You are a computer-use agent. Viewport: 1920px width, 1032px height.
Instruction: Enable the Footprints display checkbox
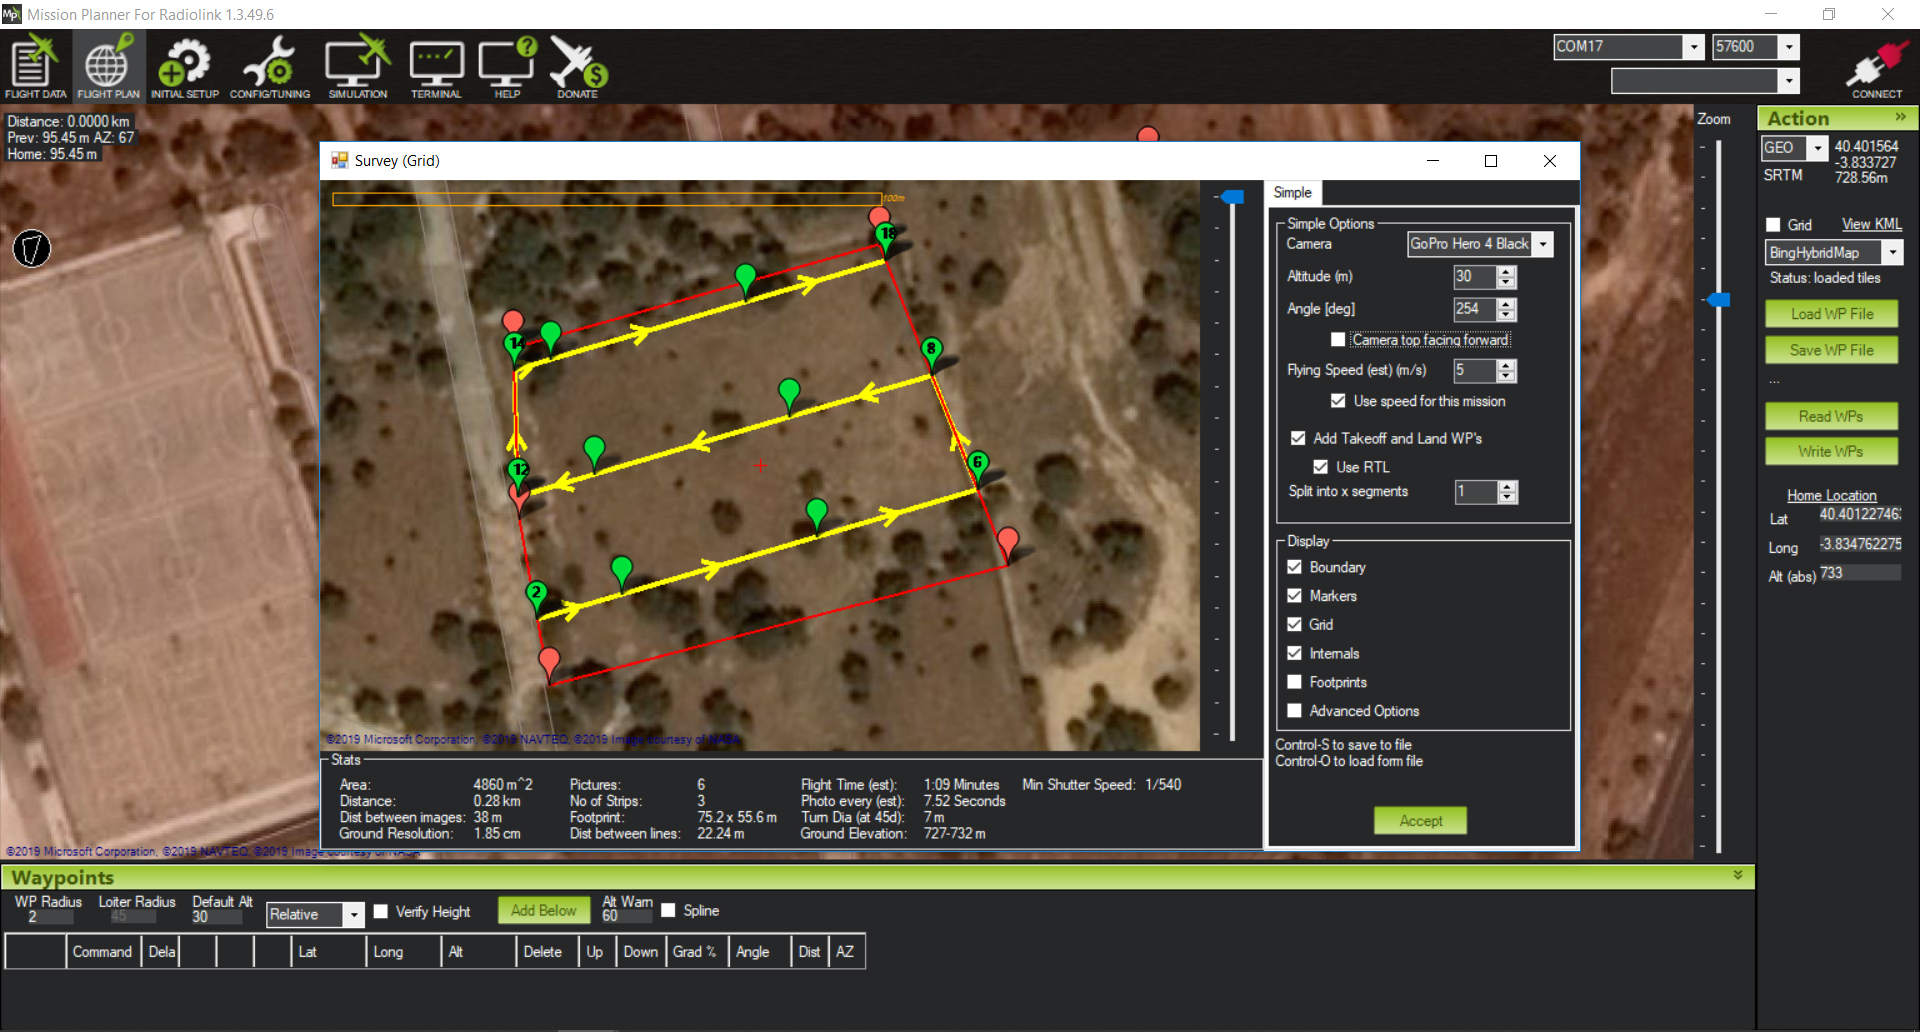1295,682
